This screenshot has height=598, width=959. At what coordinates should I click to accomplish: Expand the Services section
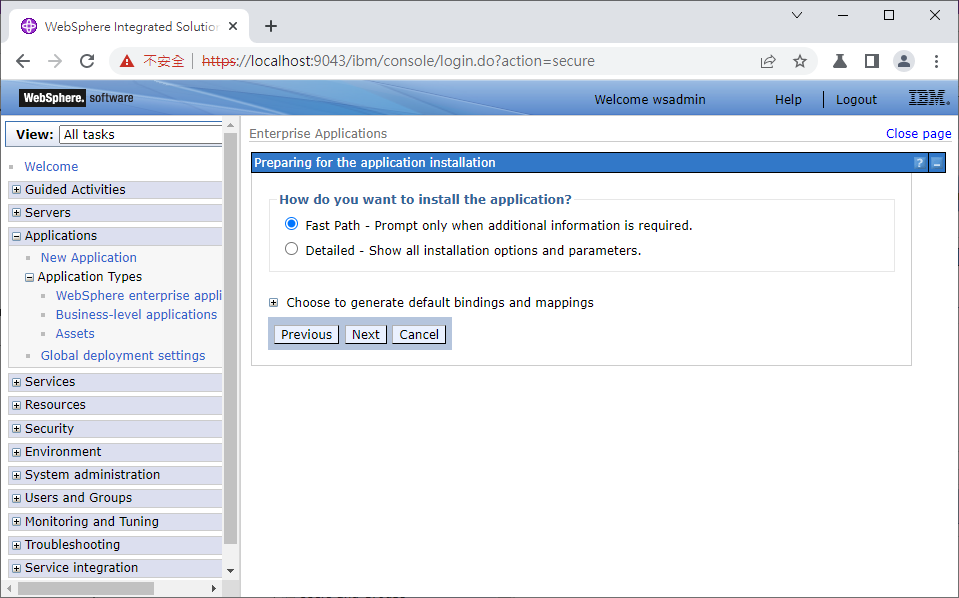(17, 382)
